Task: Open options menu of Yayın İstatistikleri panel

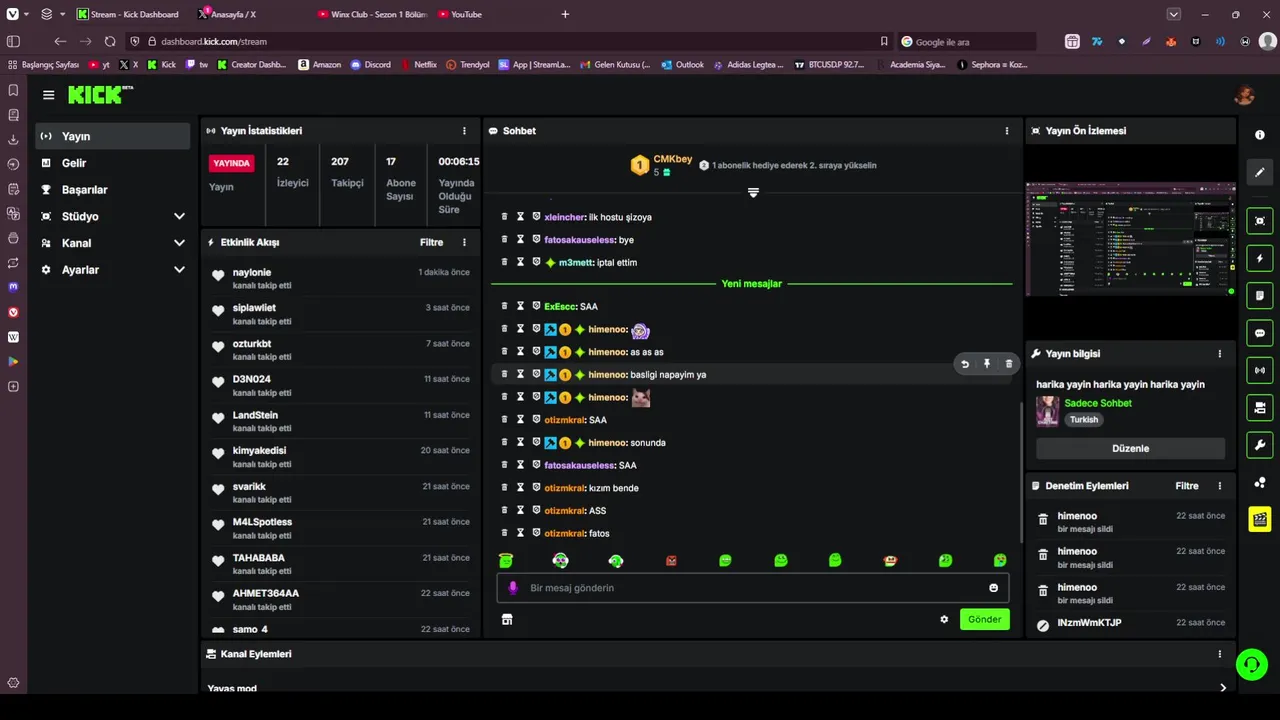Action: click(464, 131)
